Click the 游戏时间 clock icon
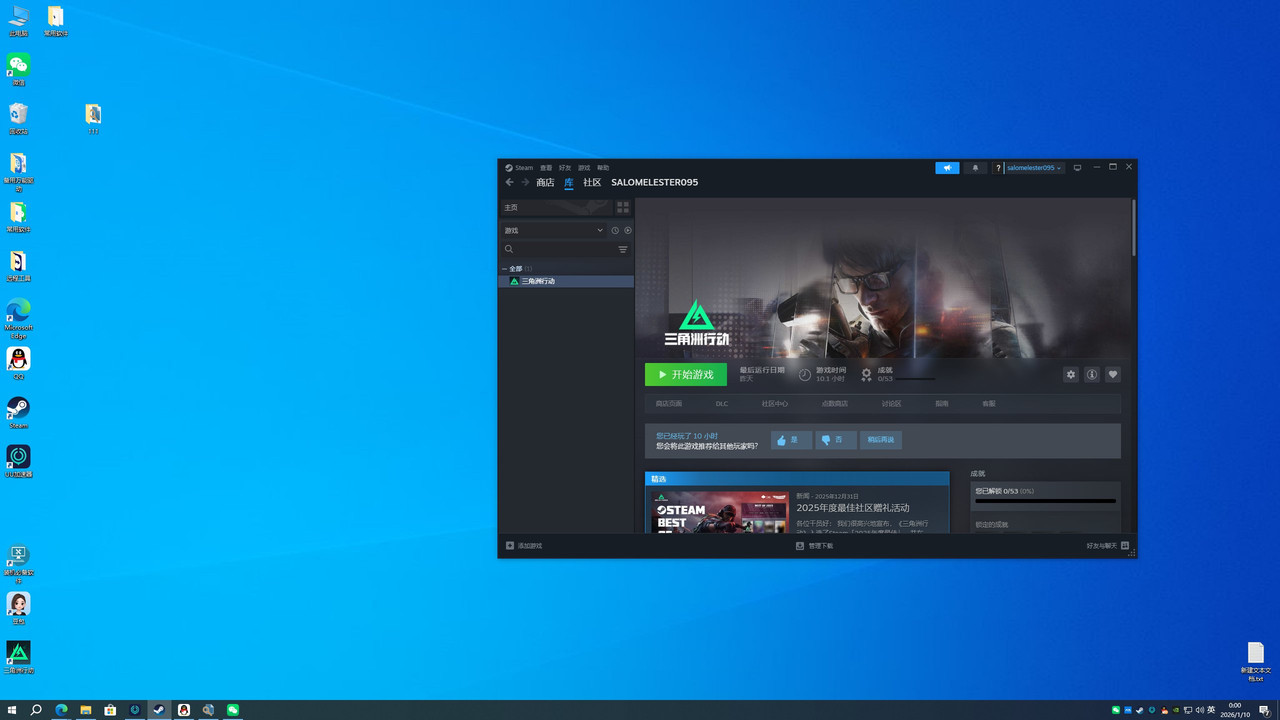 click(x=805, y=374)
